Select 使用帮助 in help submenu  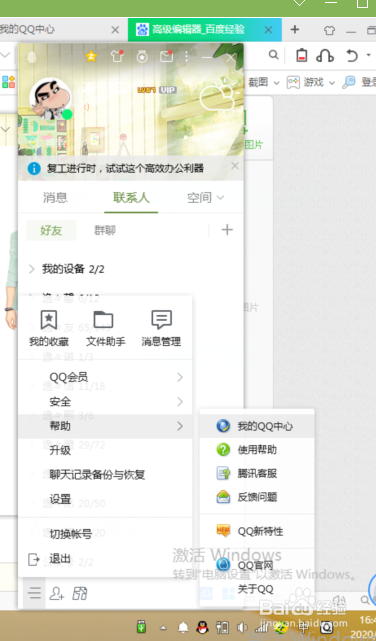click(x=257, y=450)
